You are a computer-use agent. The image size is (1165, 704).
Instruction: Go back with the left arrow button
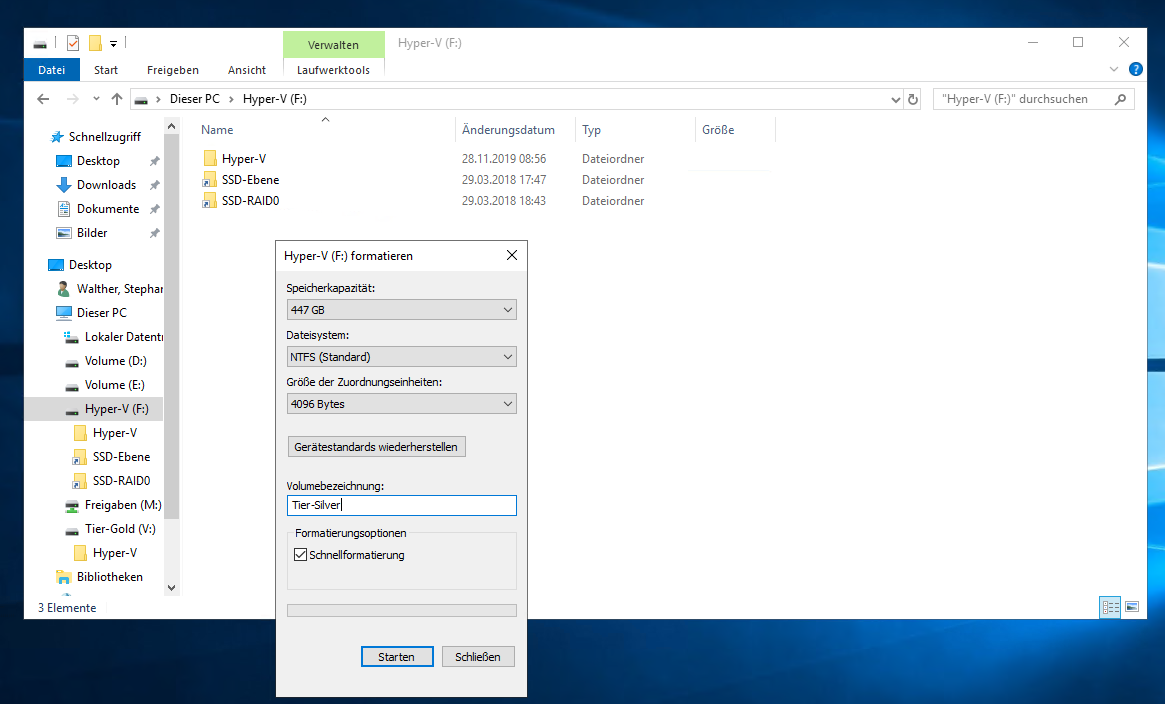pos(43,99)
